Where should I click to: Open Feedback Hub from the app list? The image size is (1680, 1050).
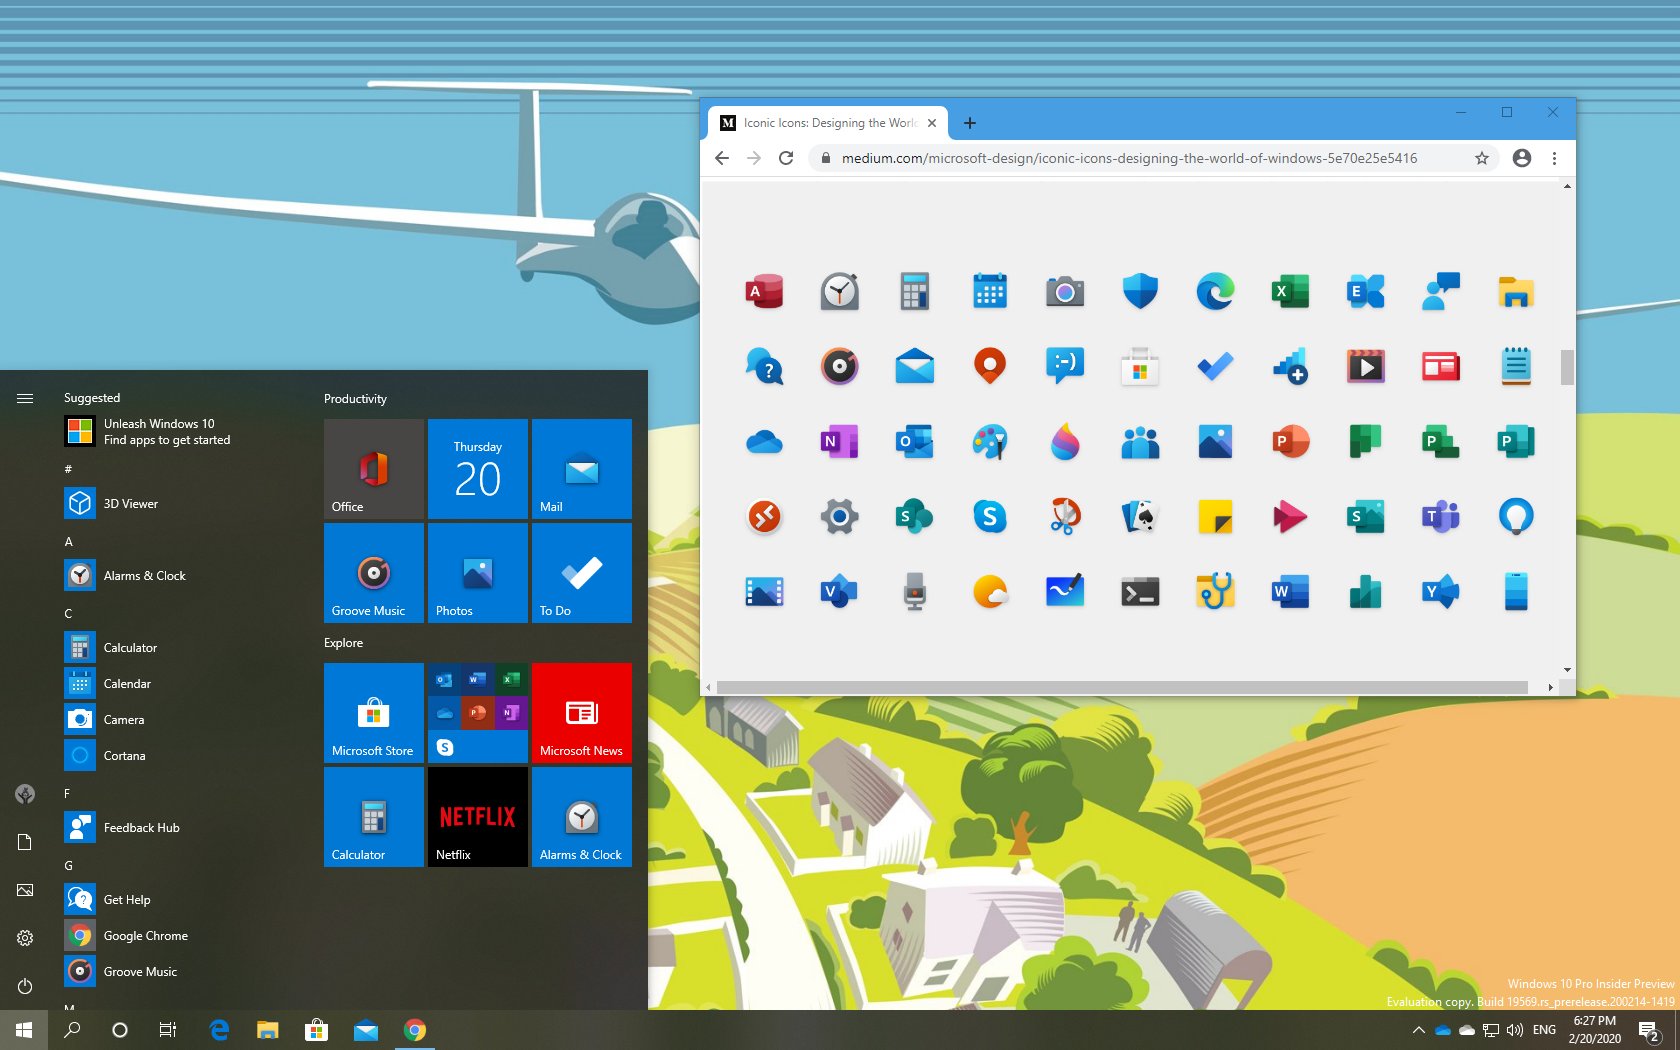click(141, 828)
